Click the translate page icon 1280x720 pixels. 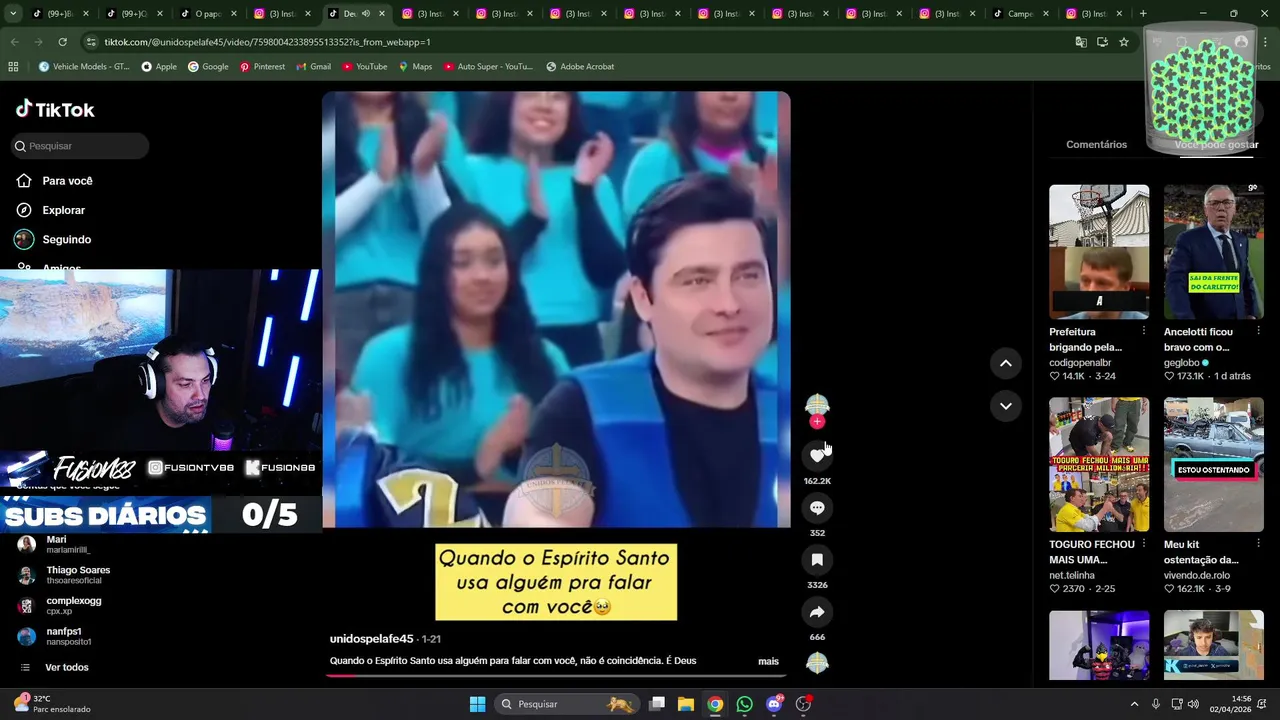pos(1081,42)
